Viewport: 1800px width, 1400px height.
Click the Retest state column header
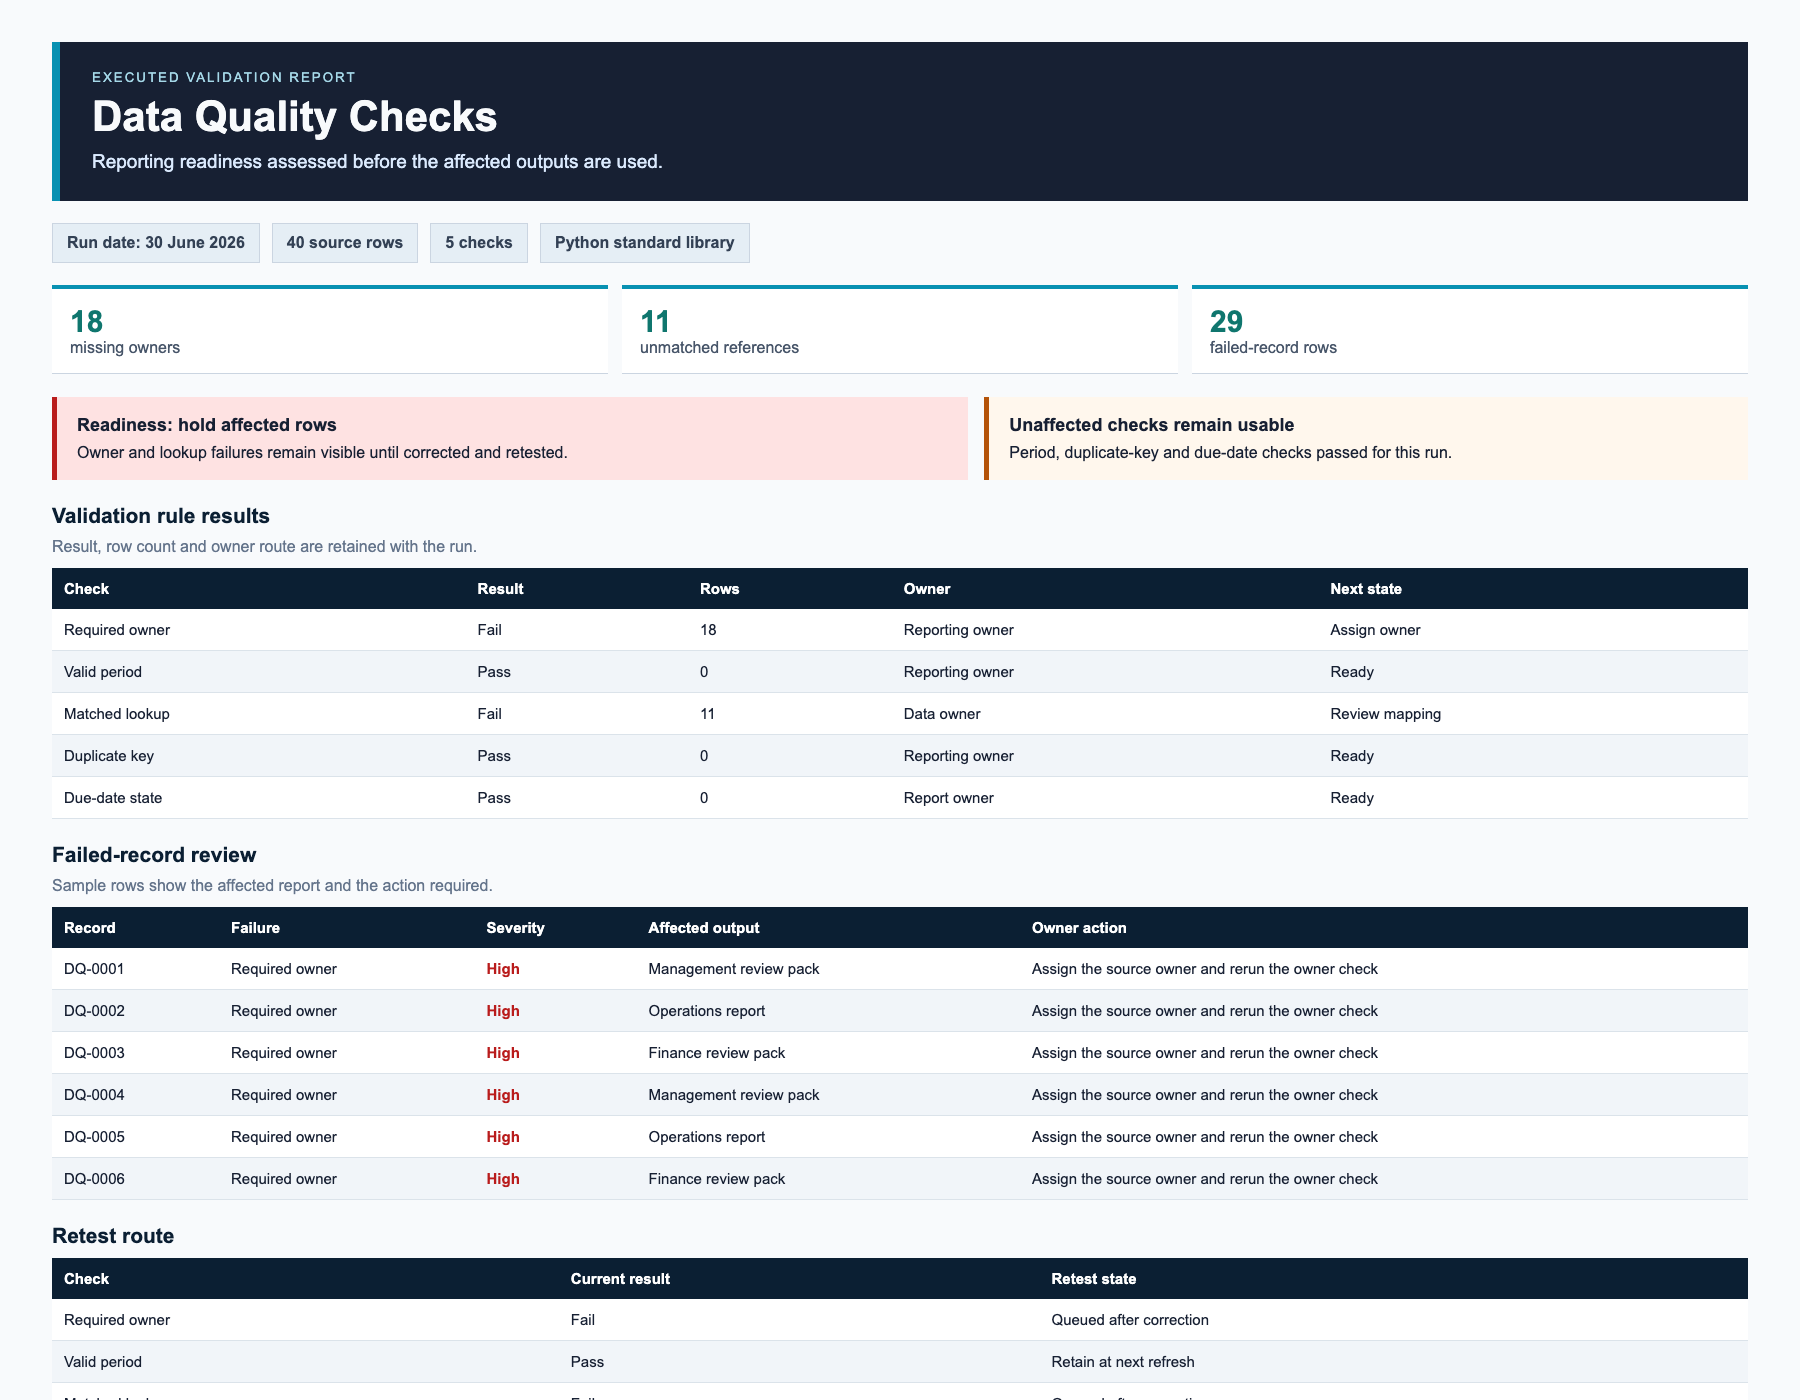(x=1094, y=1279)
